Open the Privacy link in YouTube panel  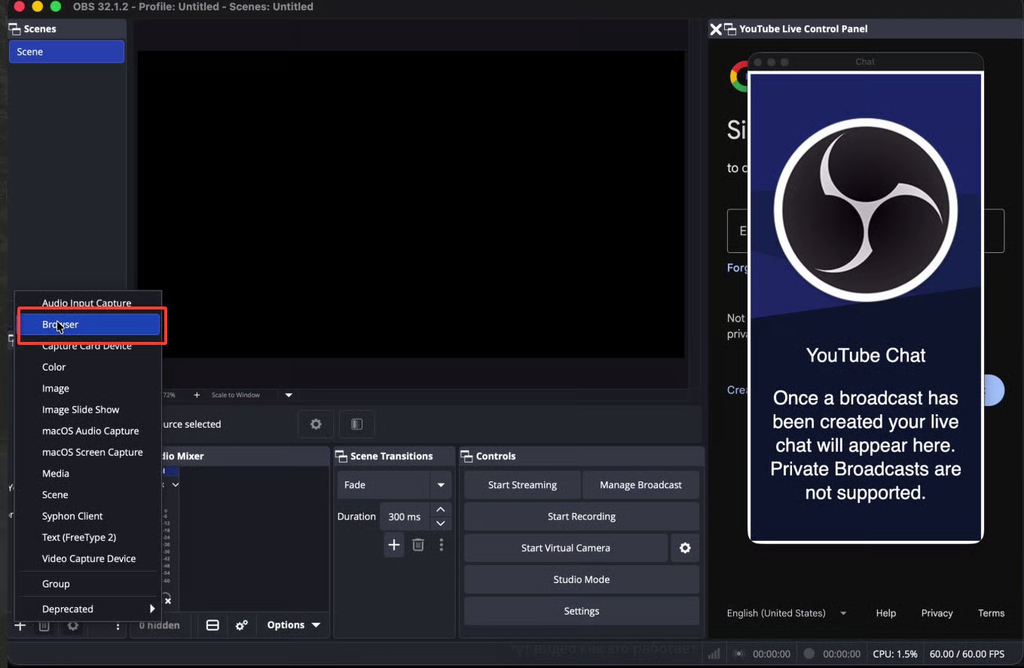pyautogui.click(x=936, y=613)
